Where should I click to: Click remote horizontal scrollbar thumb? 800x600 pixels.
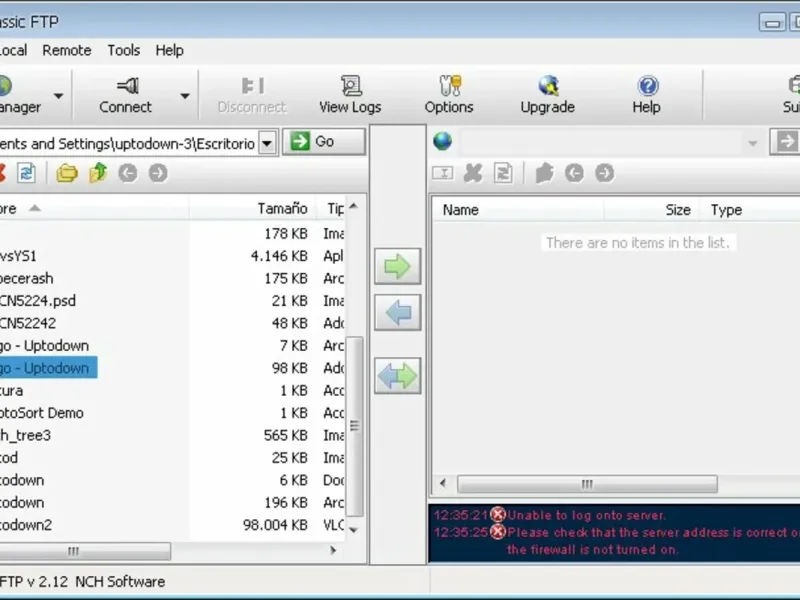587,484
